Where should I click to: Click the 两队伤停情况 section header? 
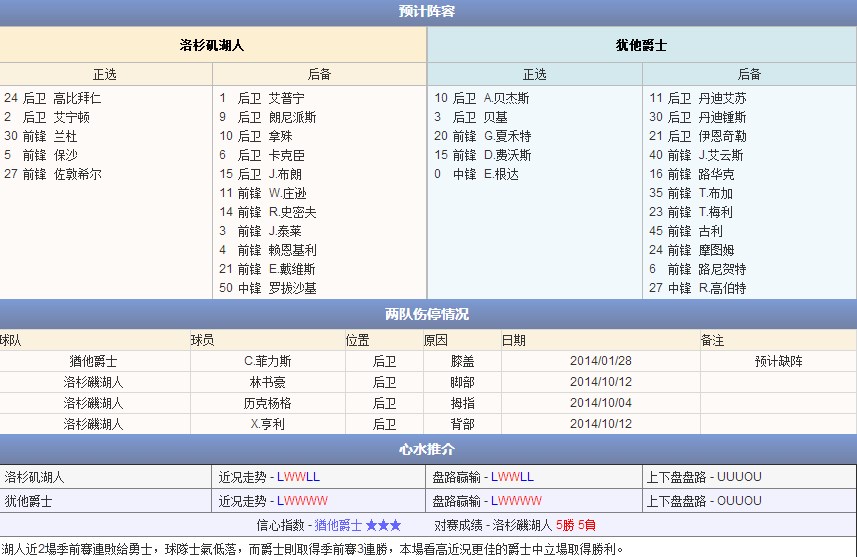[x=427, y=314]
